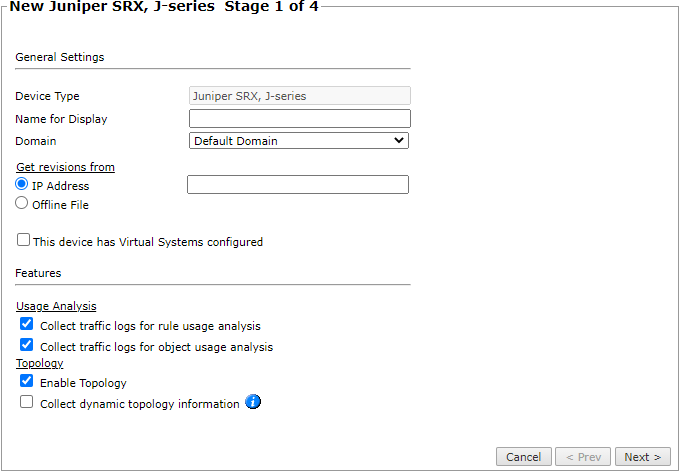Enable Collect dynamic topology information
The height and width of the screenshot is (472, 680).
pyautogui.click(x=26, y=402)
